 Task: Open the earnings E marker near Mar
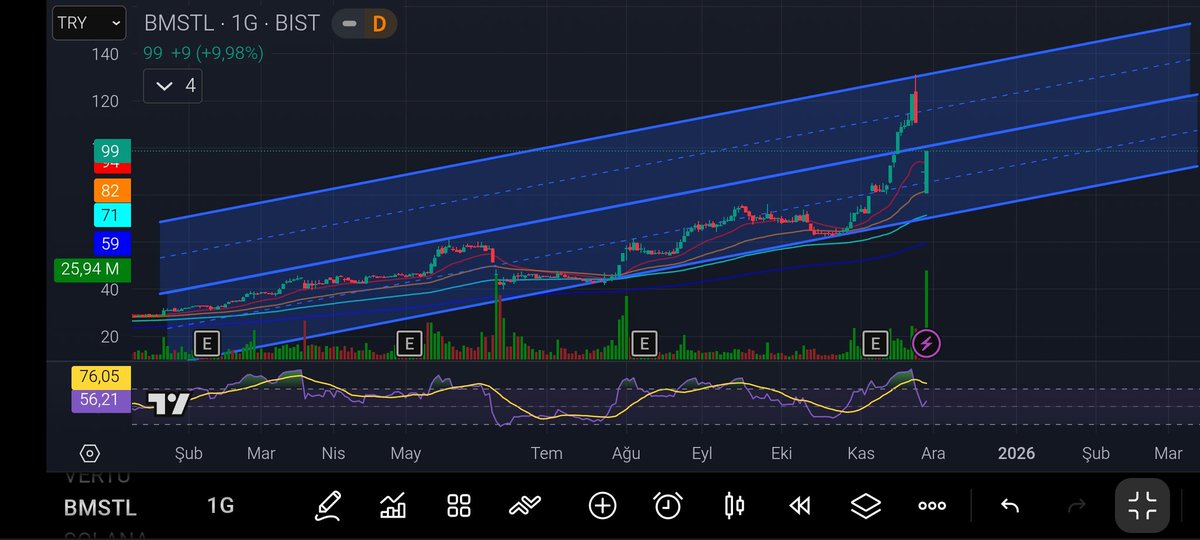point(206,344)
